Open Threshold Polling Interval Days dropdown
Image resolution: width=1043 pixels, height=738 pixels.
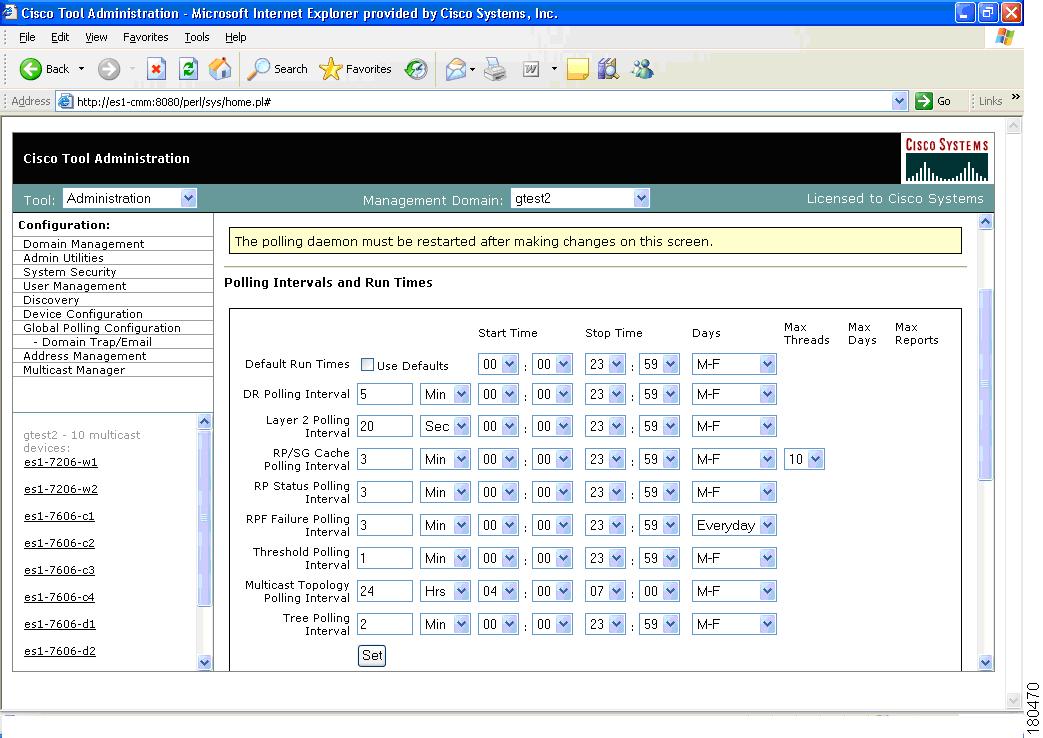click(734, 558)
